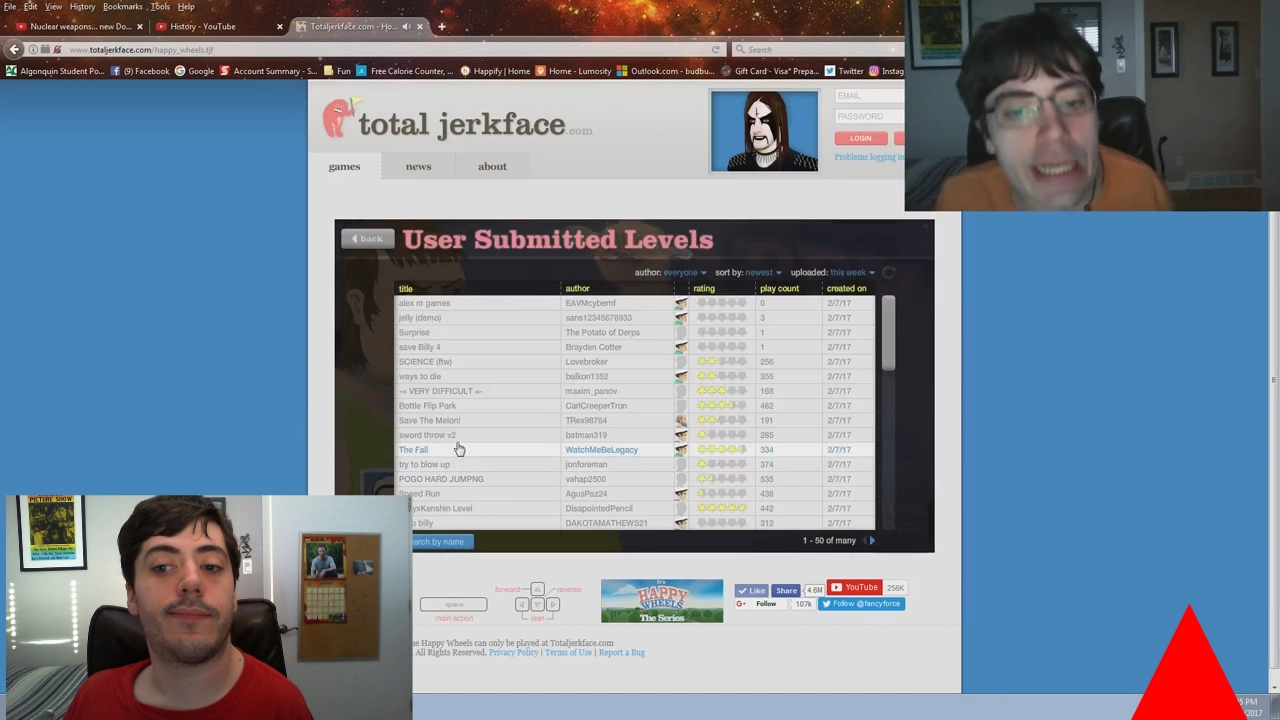The width and height of the screenshot is (1280, 720).
Task: Open the Happy Wheels The Series banner
Action: (662, 601)
